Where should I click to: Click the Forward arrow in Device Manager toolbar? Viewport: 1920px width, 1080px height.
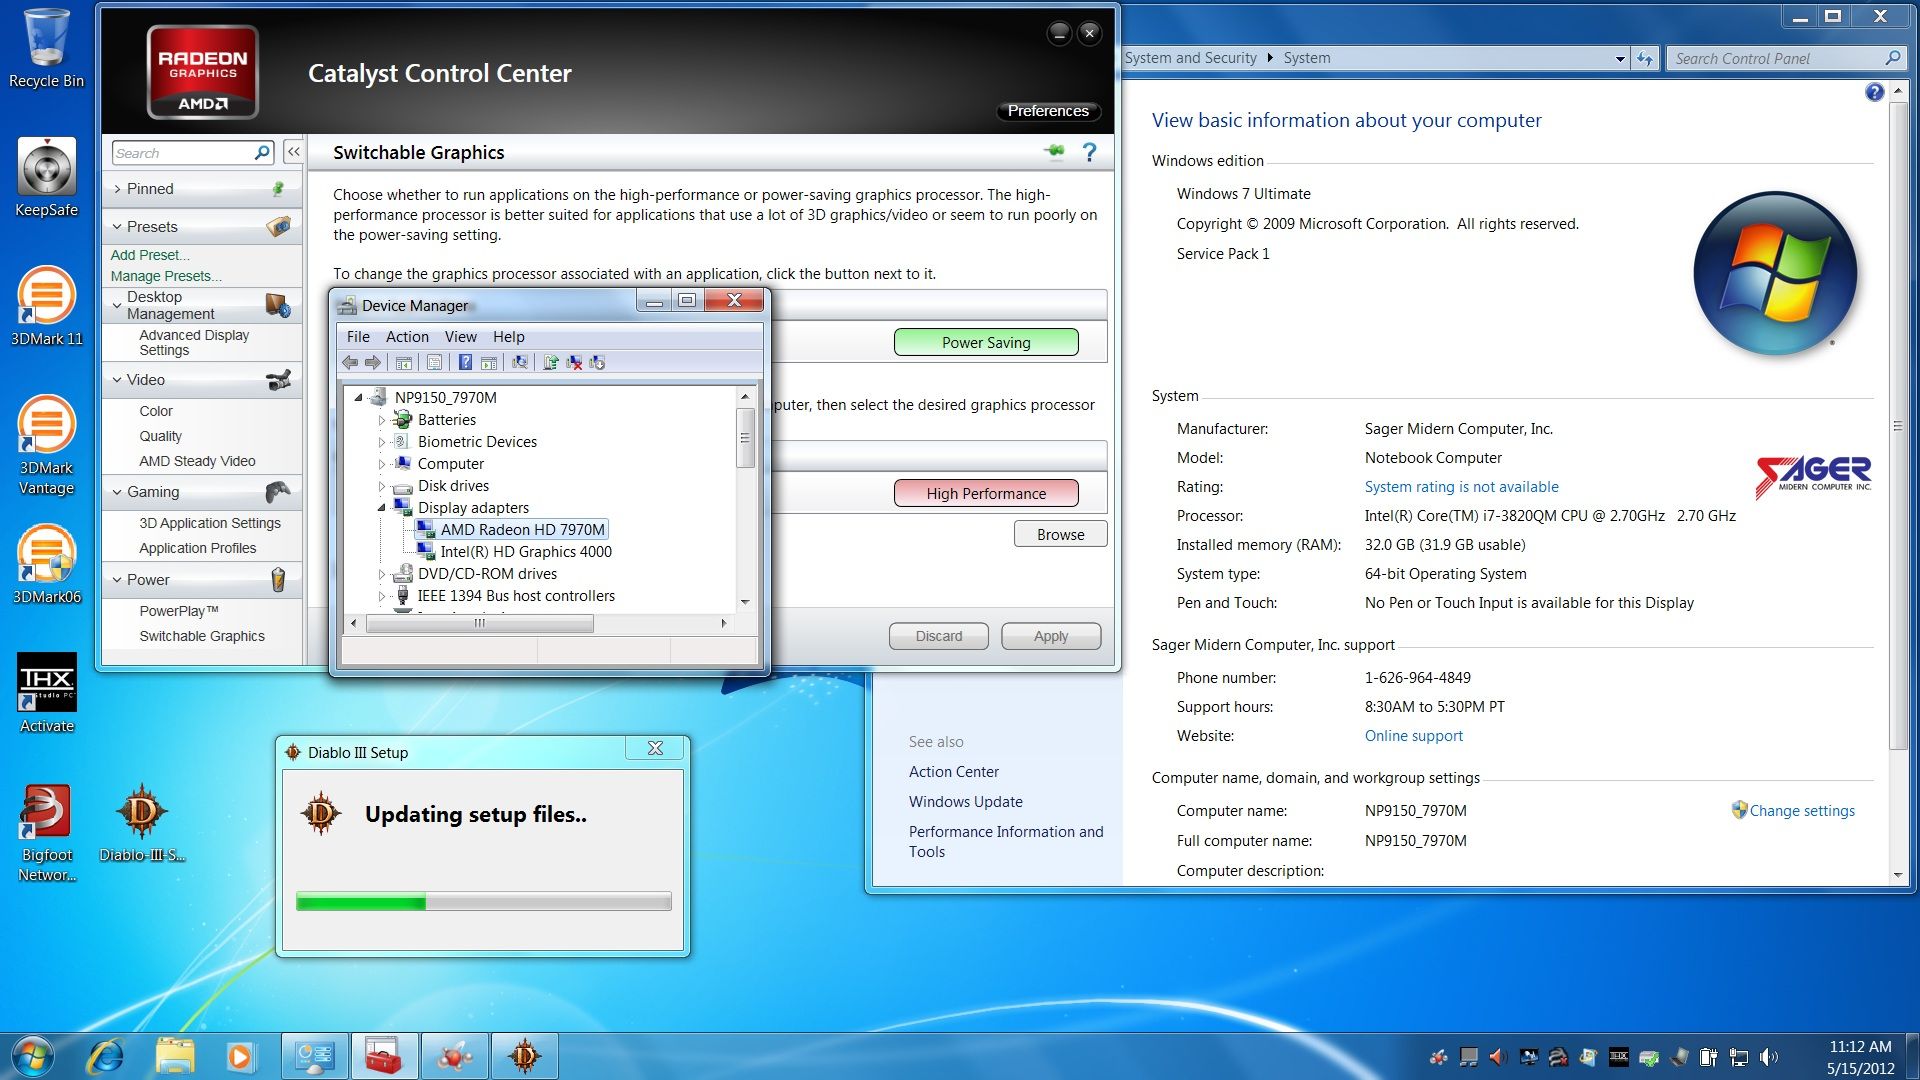[x=373, y=363]
